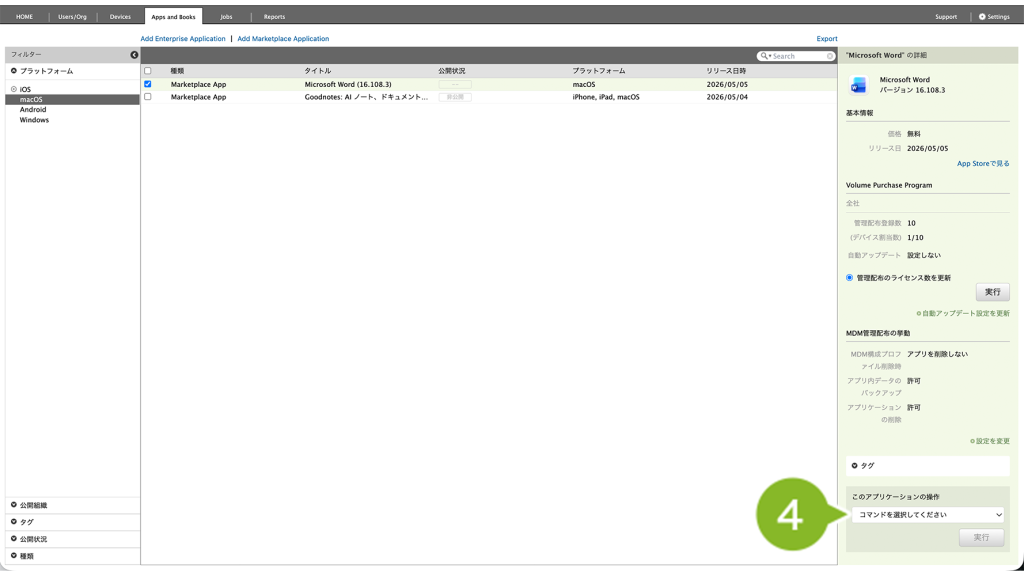Click 非公開 status badge in Goodnotes row
Screen dimensions: 1024x576
coord(455,97)
